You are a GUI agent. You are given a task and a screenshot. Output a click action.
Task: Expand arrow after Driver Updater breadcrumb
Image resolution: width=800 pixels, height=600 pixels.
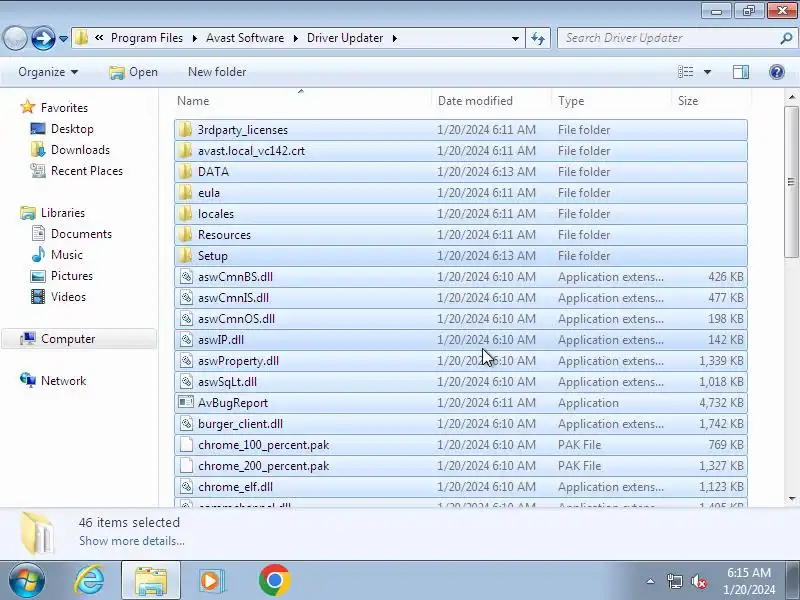coord(394,38)
